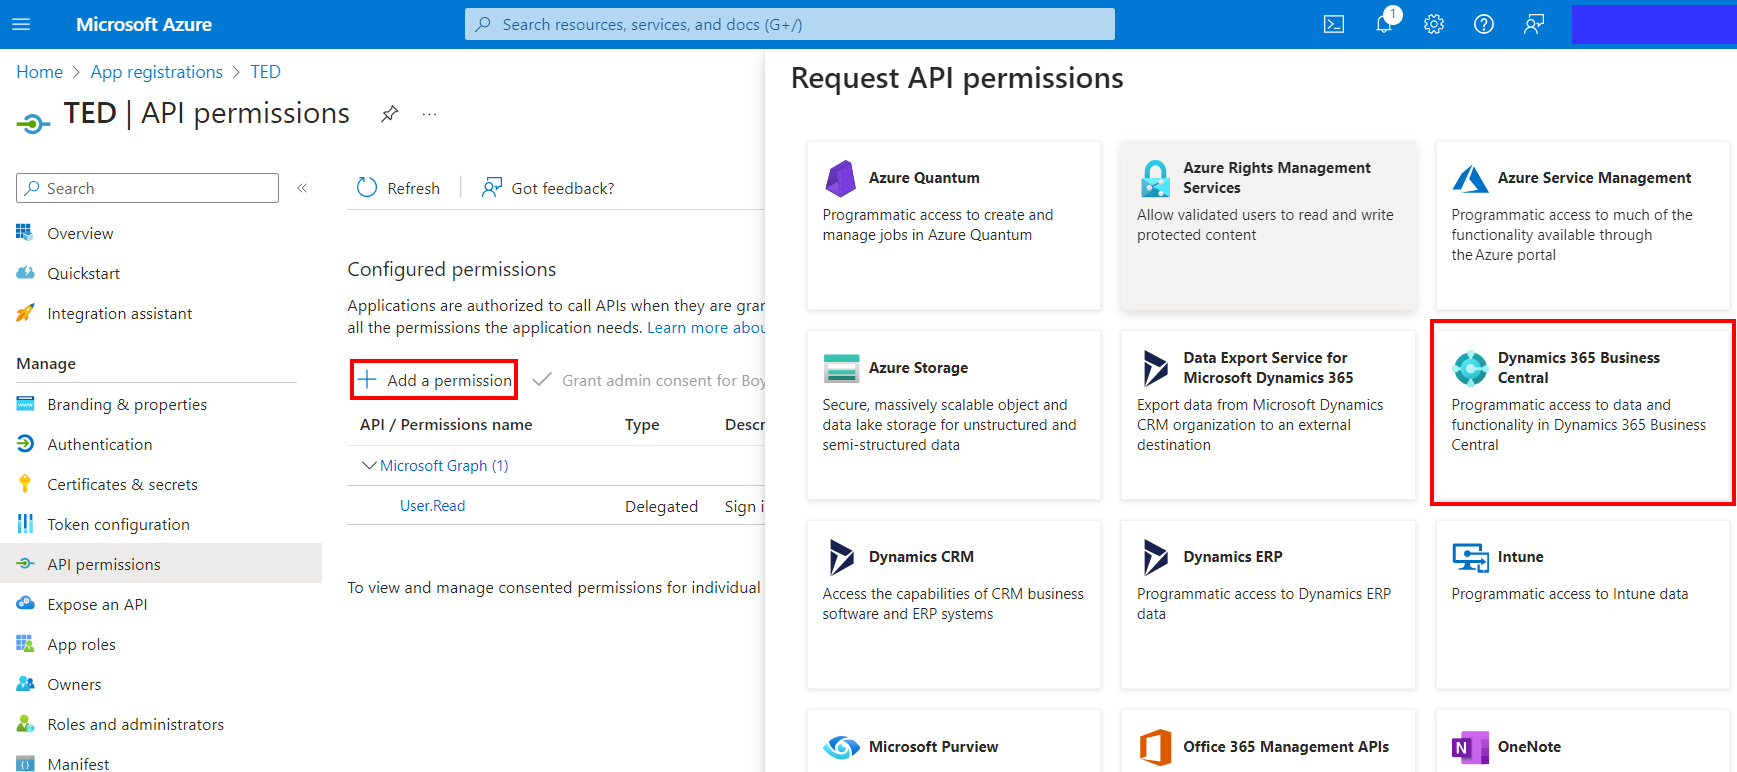Click the checkmark icon of Grant admin consent

click(542, 380)
